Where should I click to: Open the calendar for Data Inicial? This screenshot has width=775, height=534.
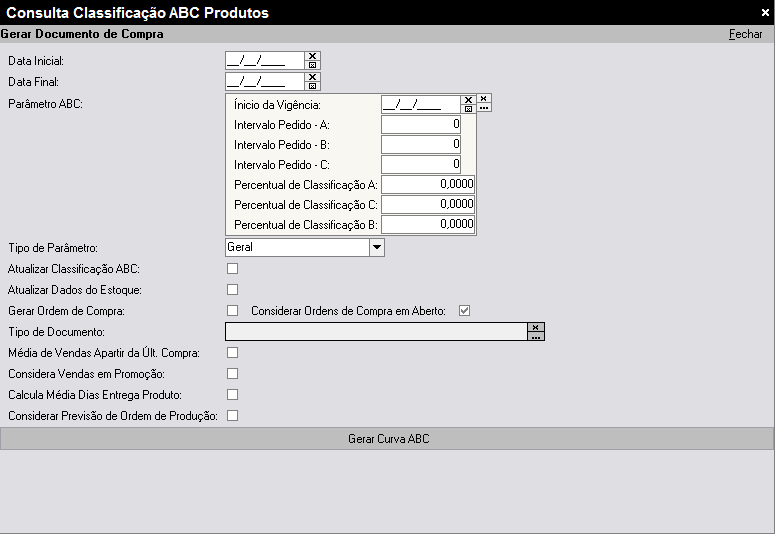[312, 65]
